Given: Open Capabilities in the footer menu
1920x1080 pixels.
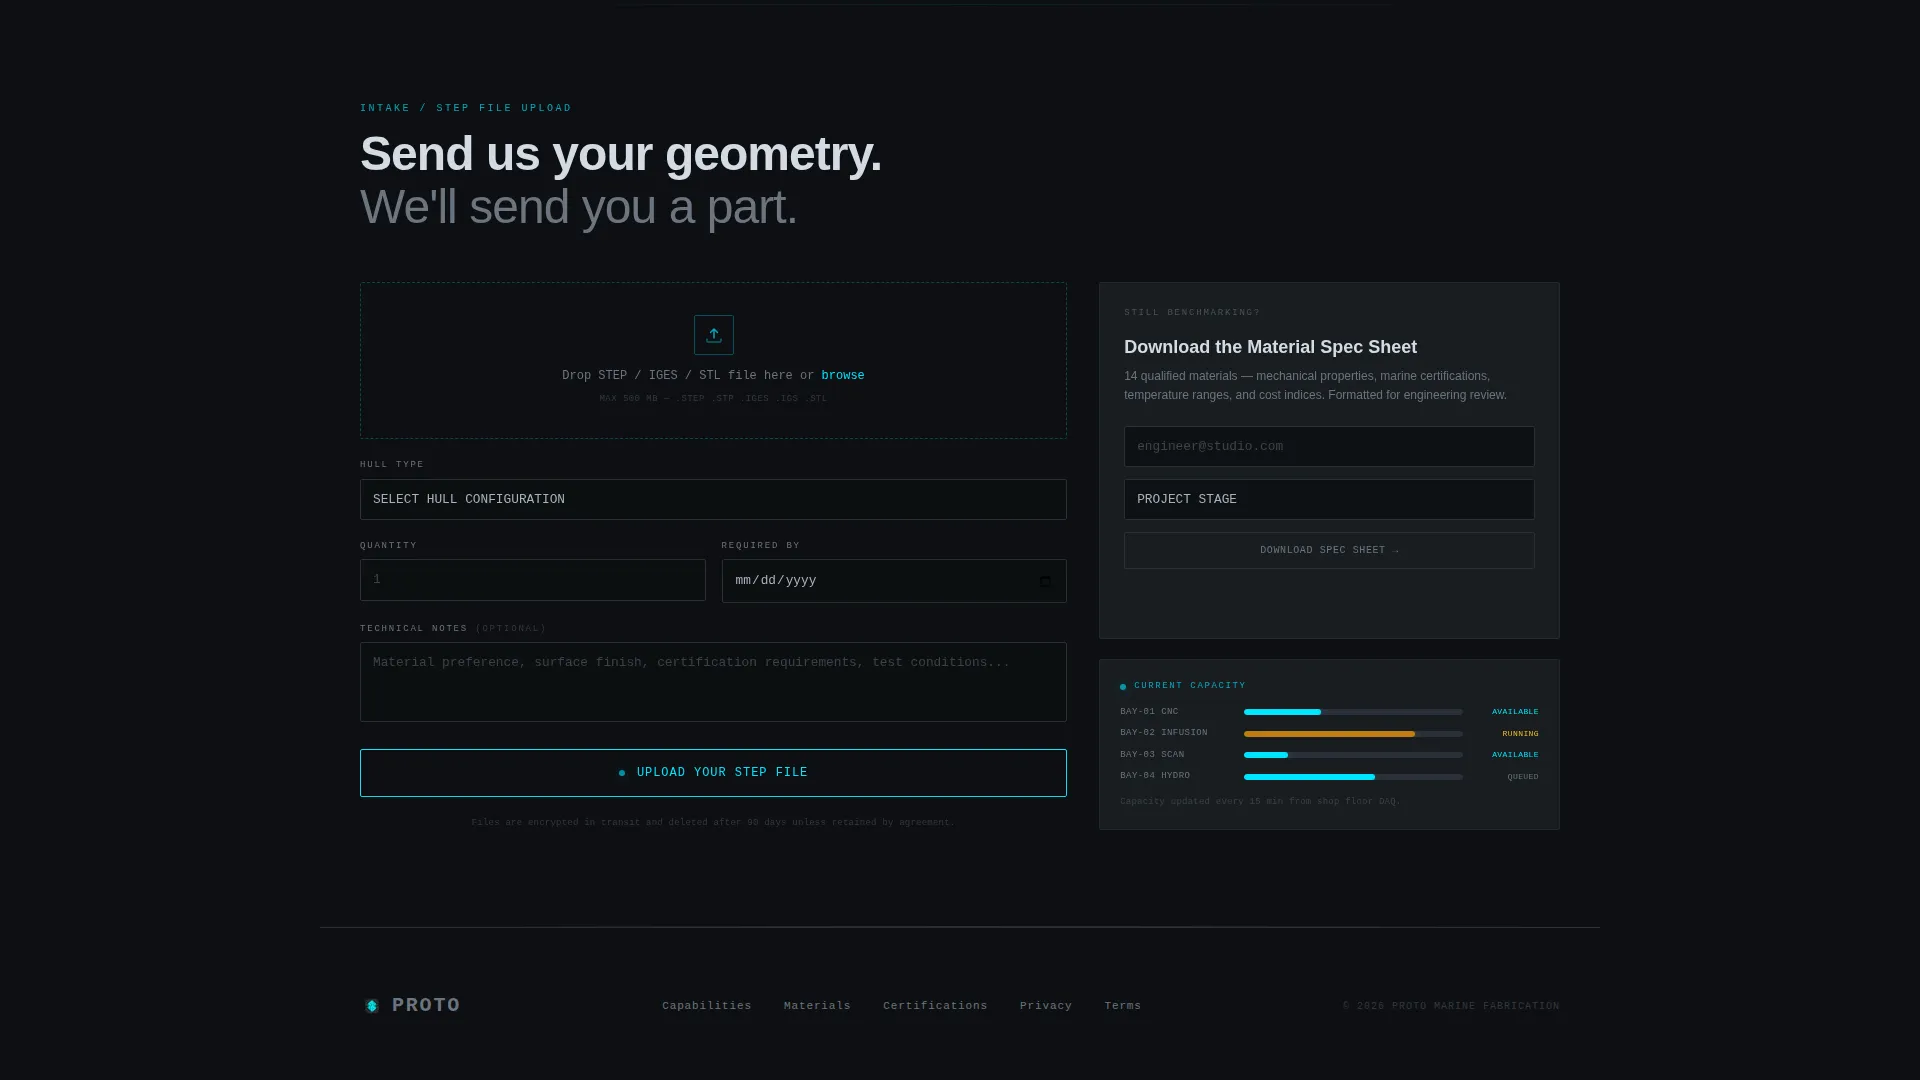Looking at the screenshot, I should (x=706, y=1006).
